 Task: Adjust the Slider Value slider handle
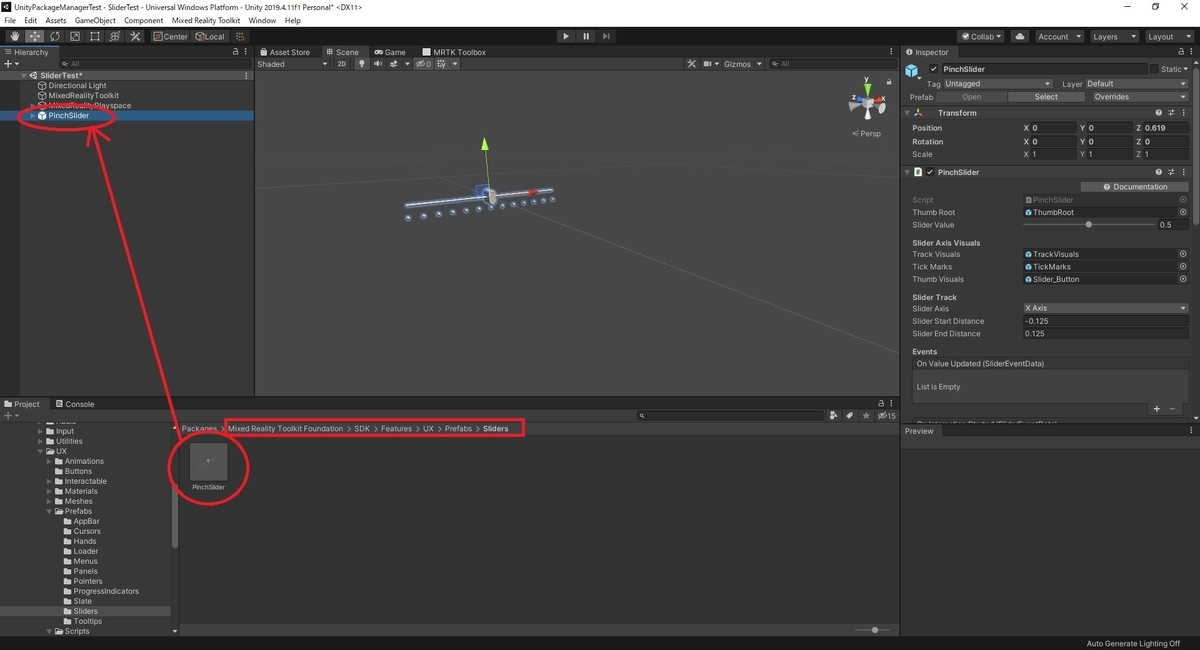[x=1089, y=225]
